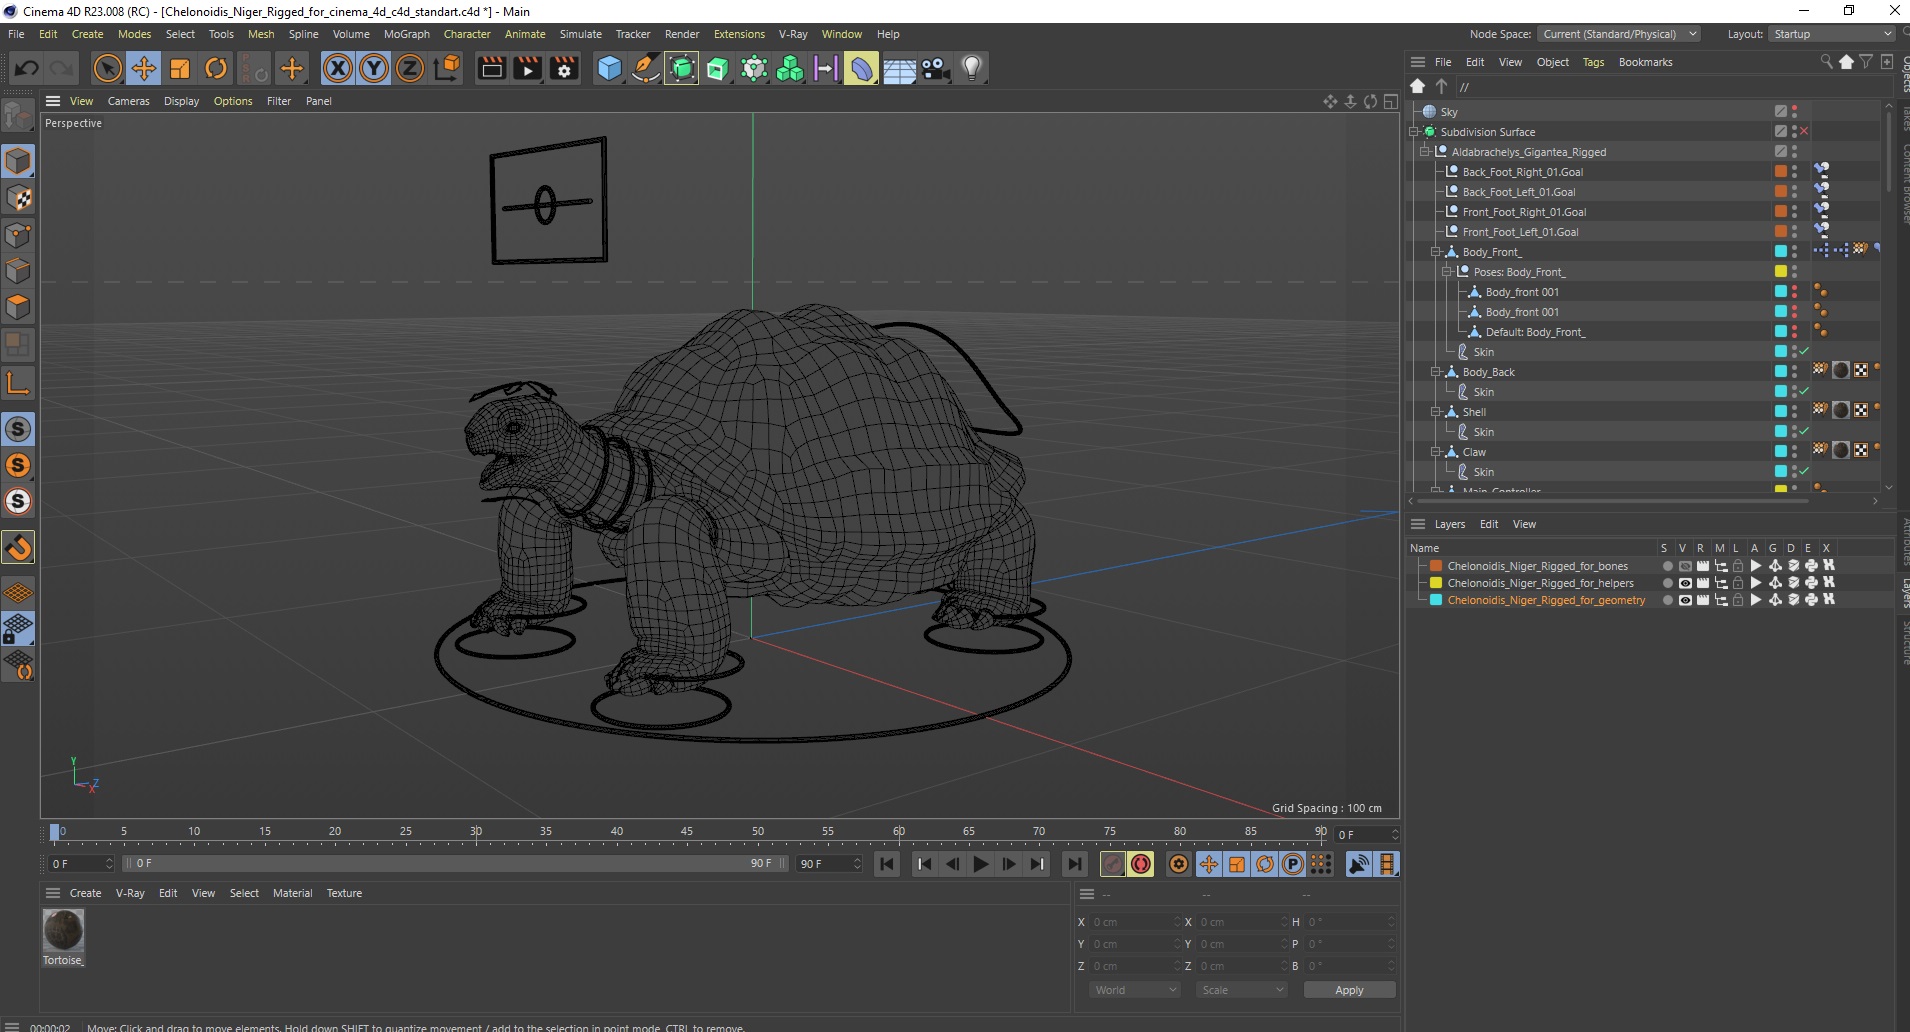The image size is (1910, 1032).
Task: Click the for_geometry layer cyan swatch
Action: 1436,600
